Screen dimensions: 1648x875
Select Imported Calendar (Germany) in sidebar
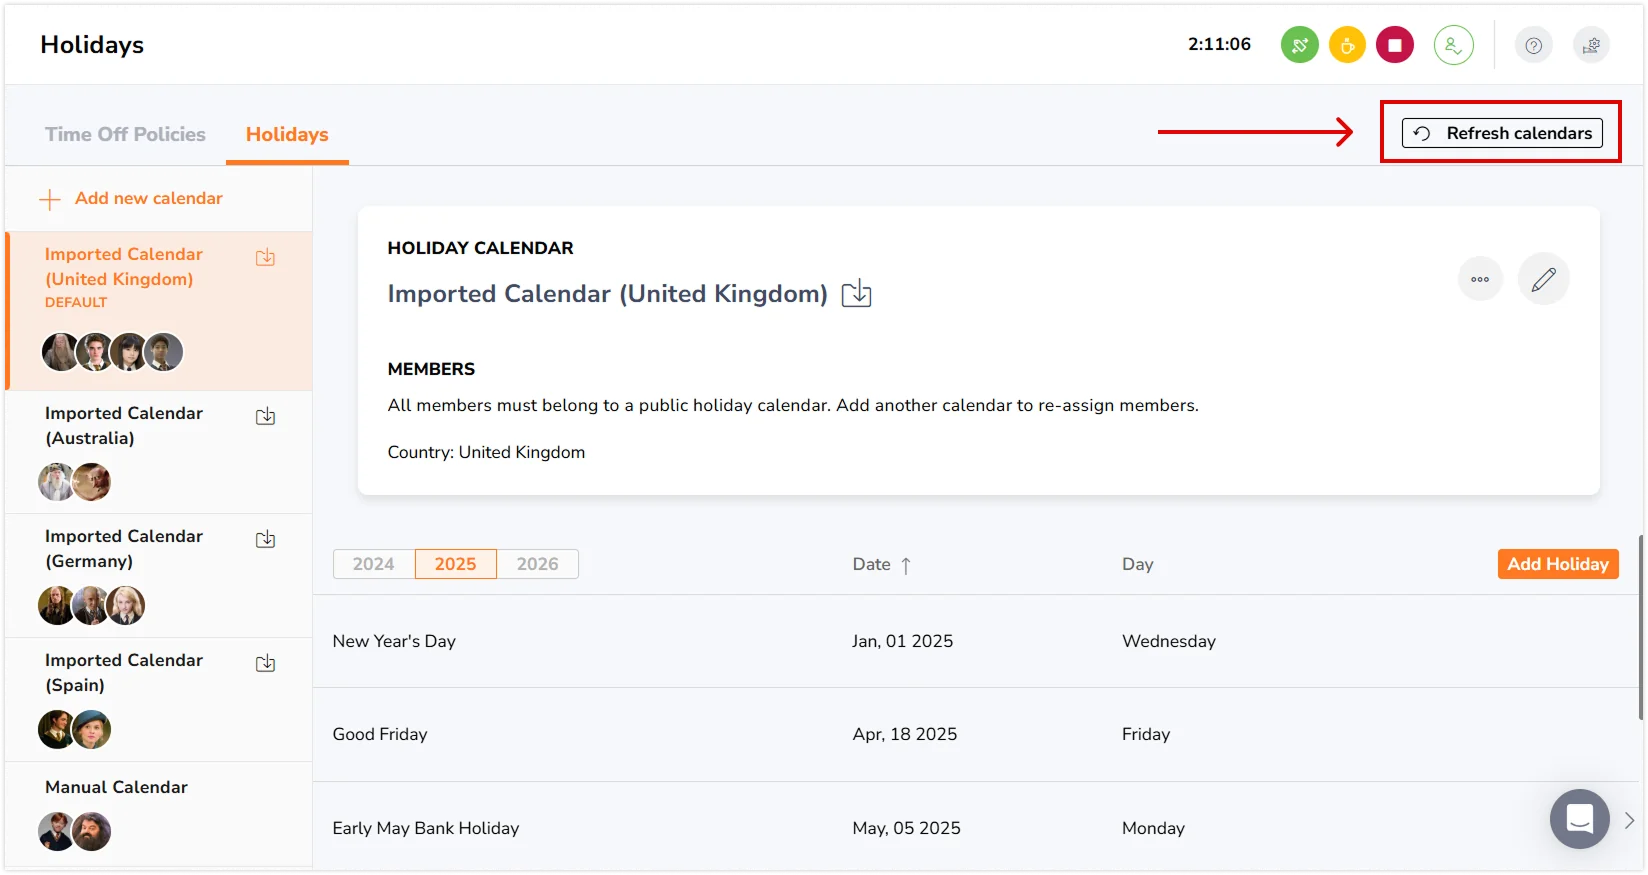[124, 548]
